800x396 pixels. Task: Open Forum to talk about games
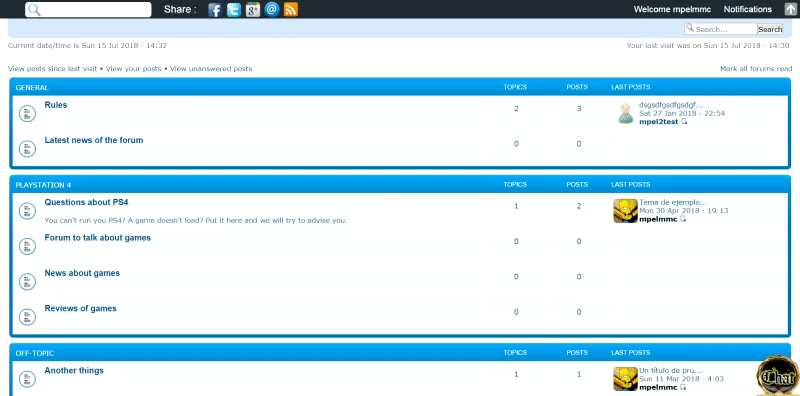click(97, 237)
